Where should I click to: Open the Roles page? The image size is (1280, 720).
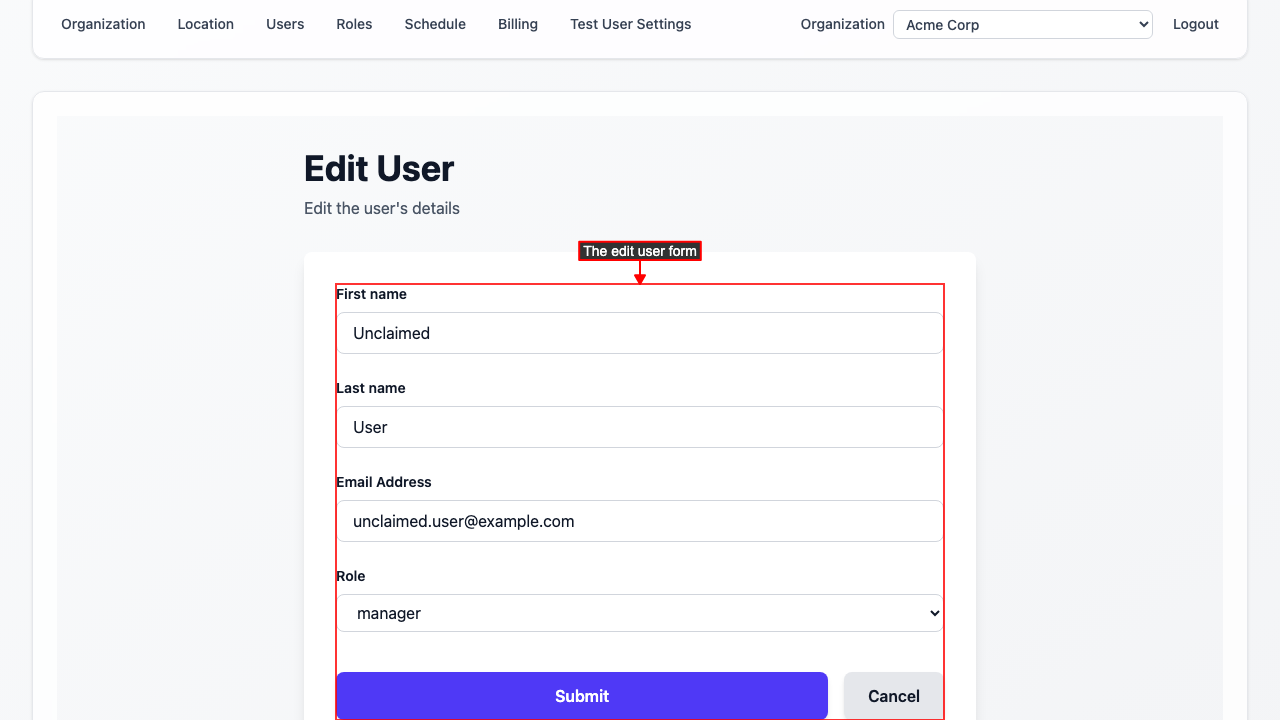click(x=354, y=24)
